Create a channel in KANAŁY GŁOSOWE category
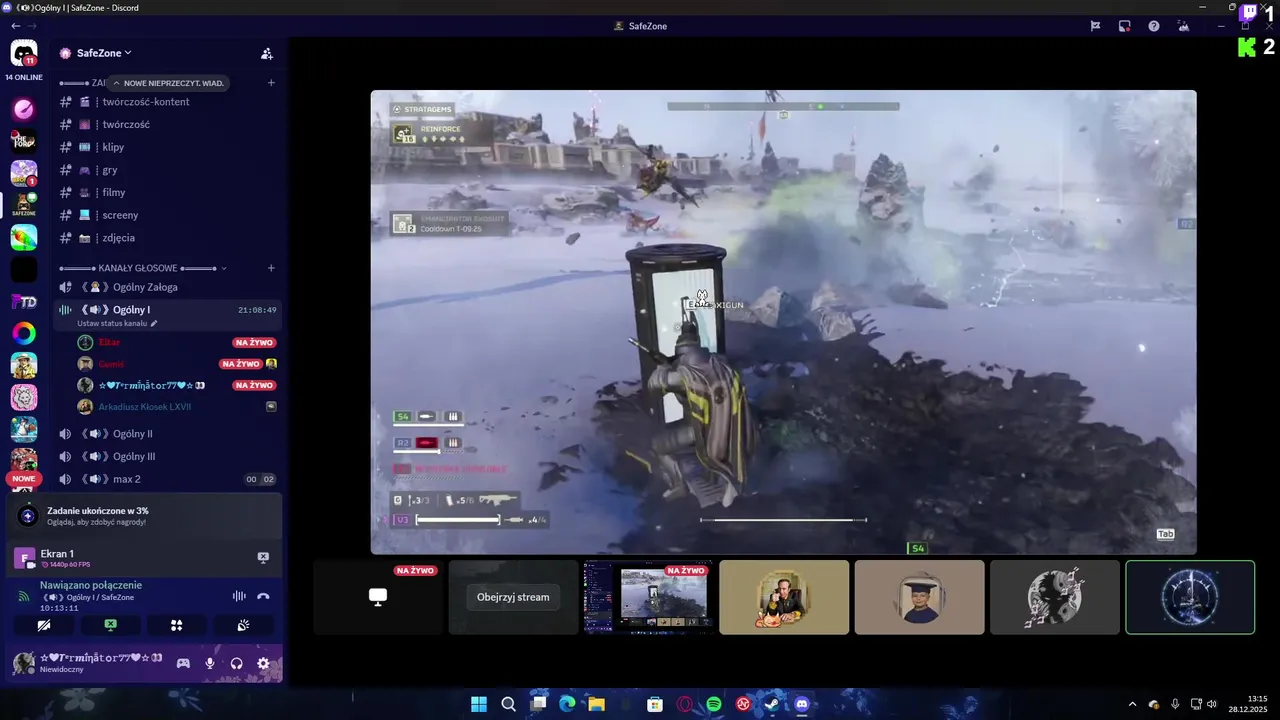 pos(271,268)
